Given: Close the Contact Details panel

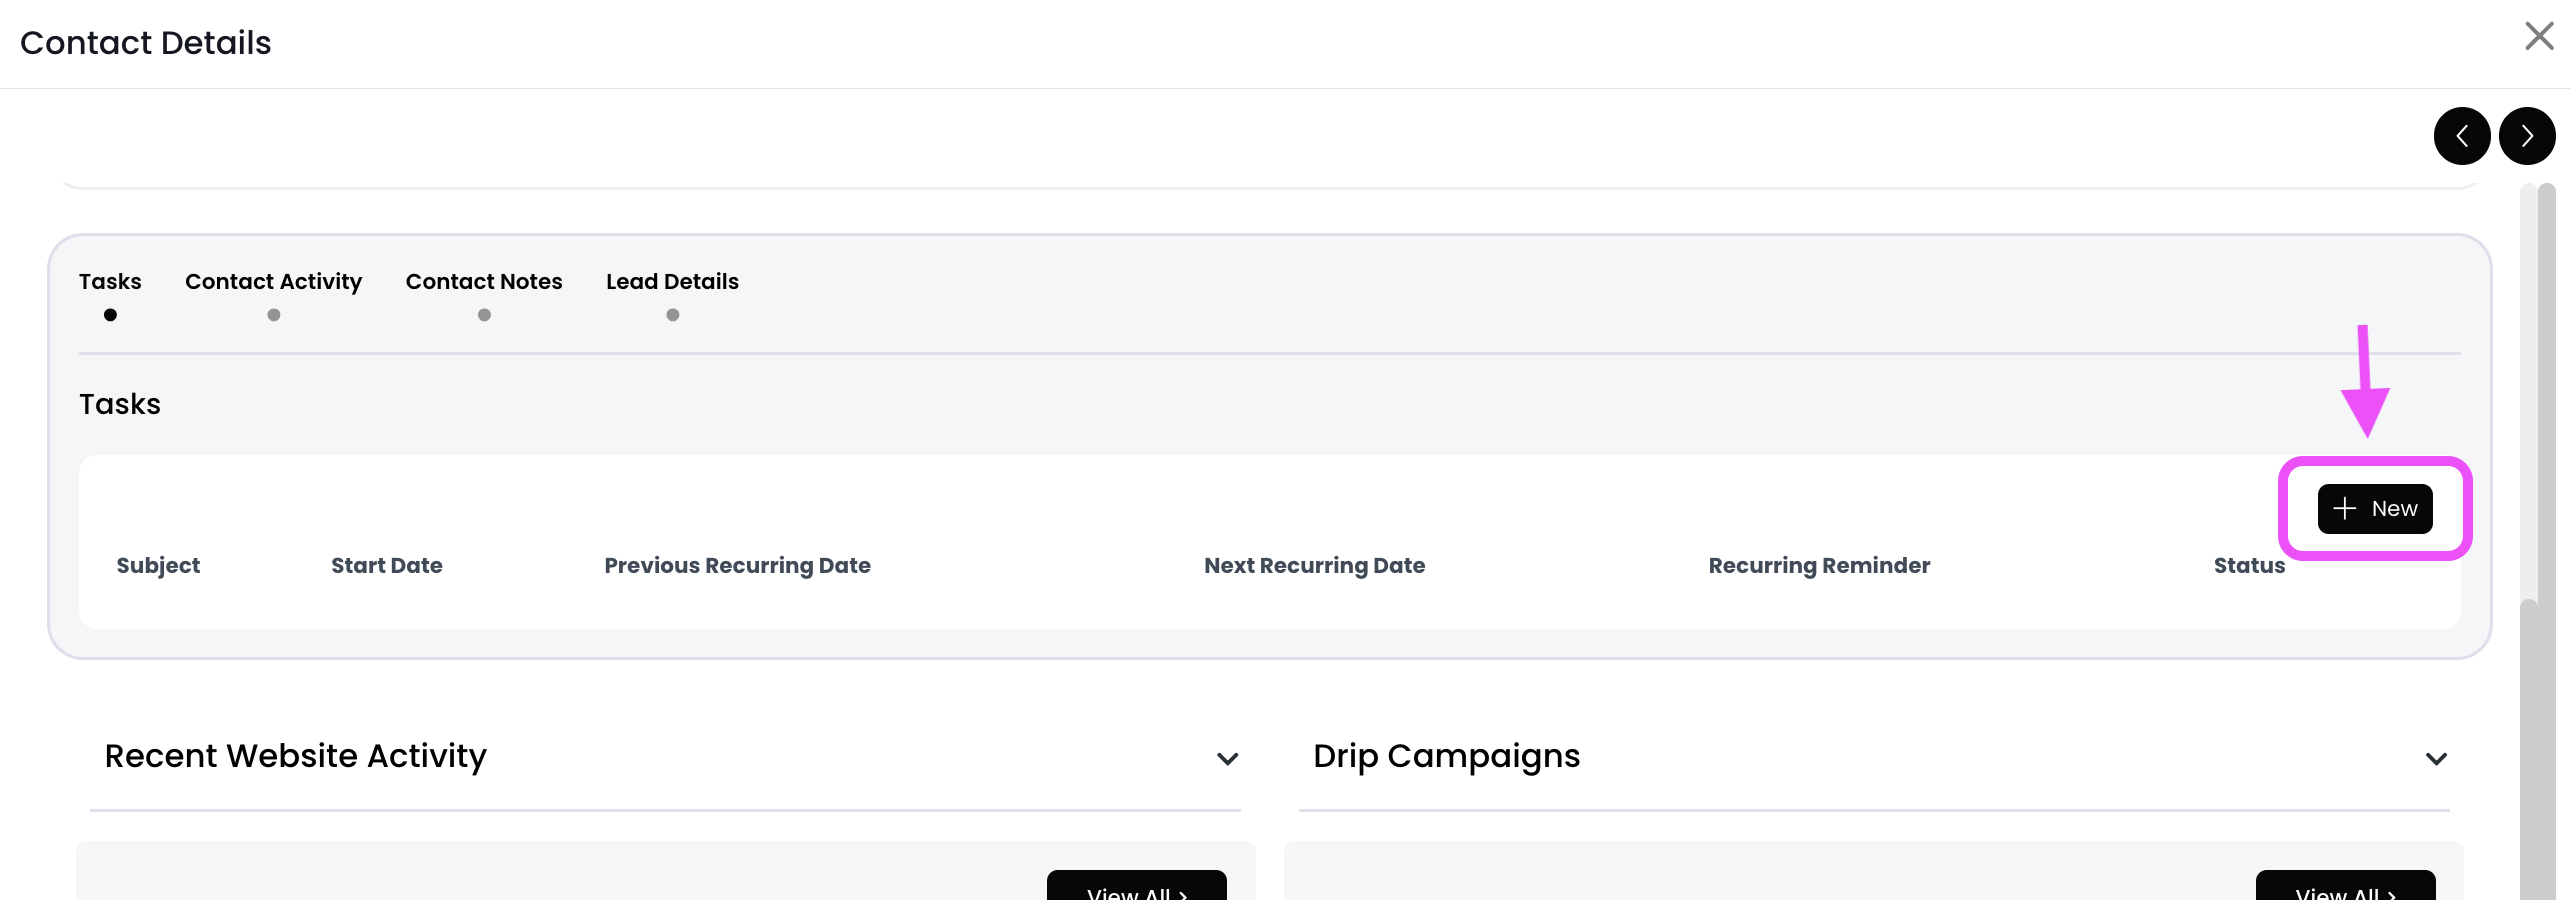Looking at the screenshot, I should [2539, 37].
